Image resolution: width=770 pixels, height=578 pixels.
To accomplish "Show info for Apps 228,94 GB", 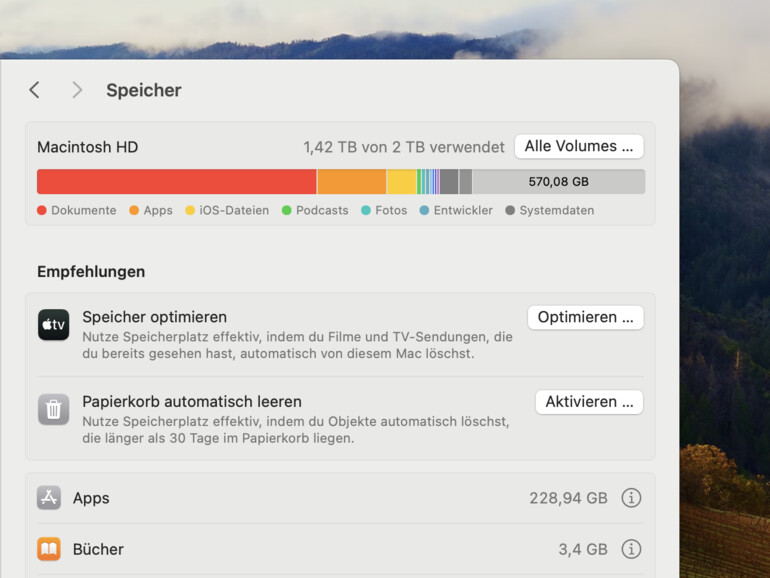I will 631,498.
